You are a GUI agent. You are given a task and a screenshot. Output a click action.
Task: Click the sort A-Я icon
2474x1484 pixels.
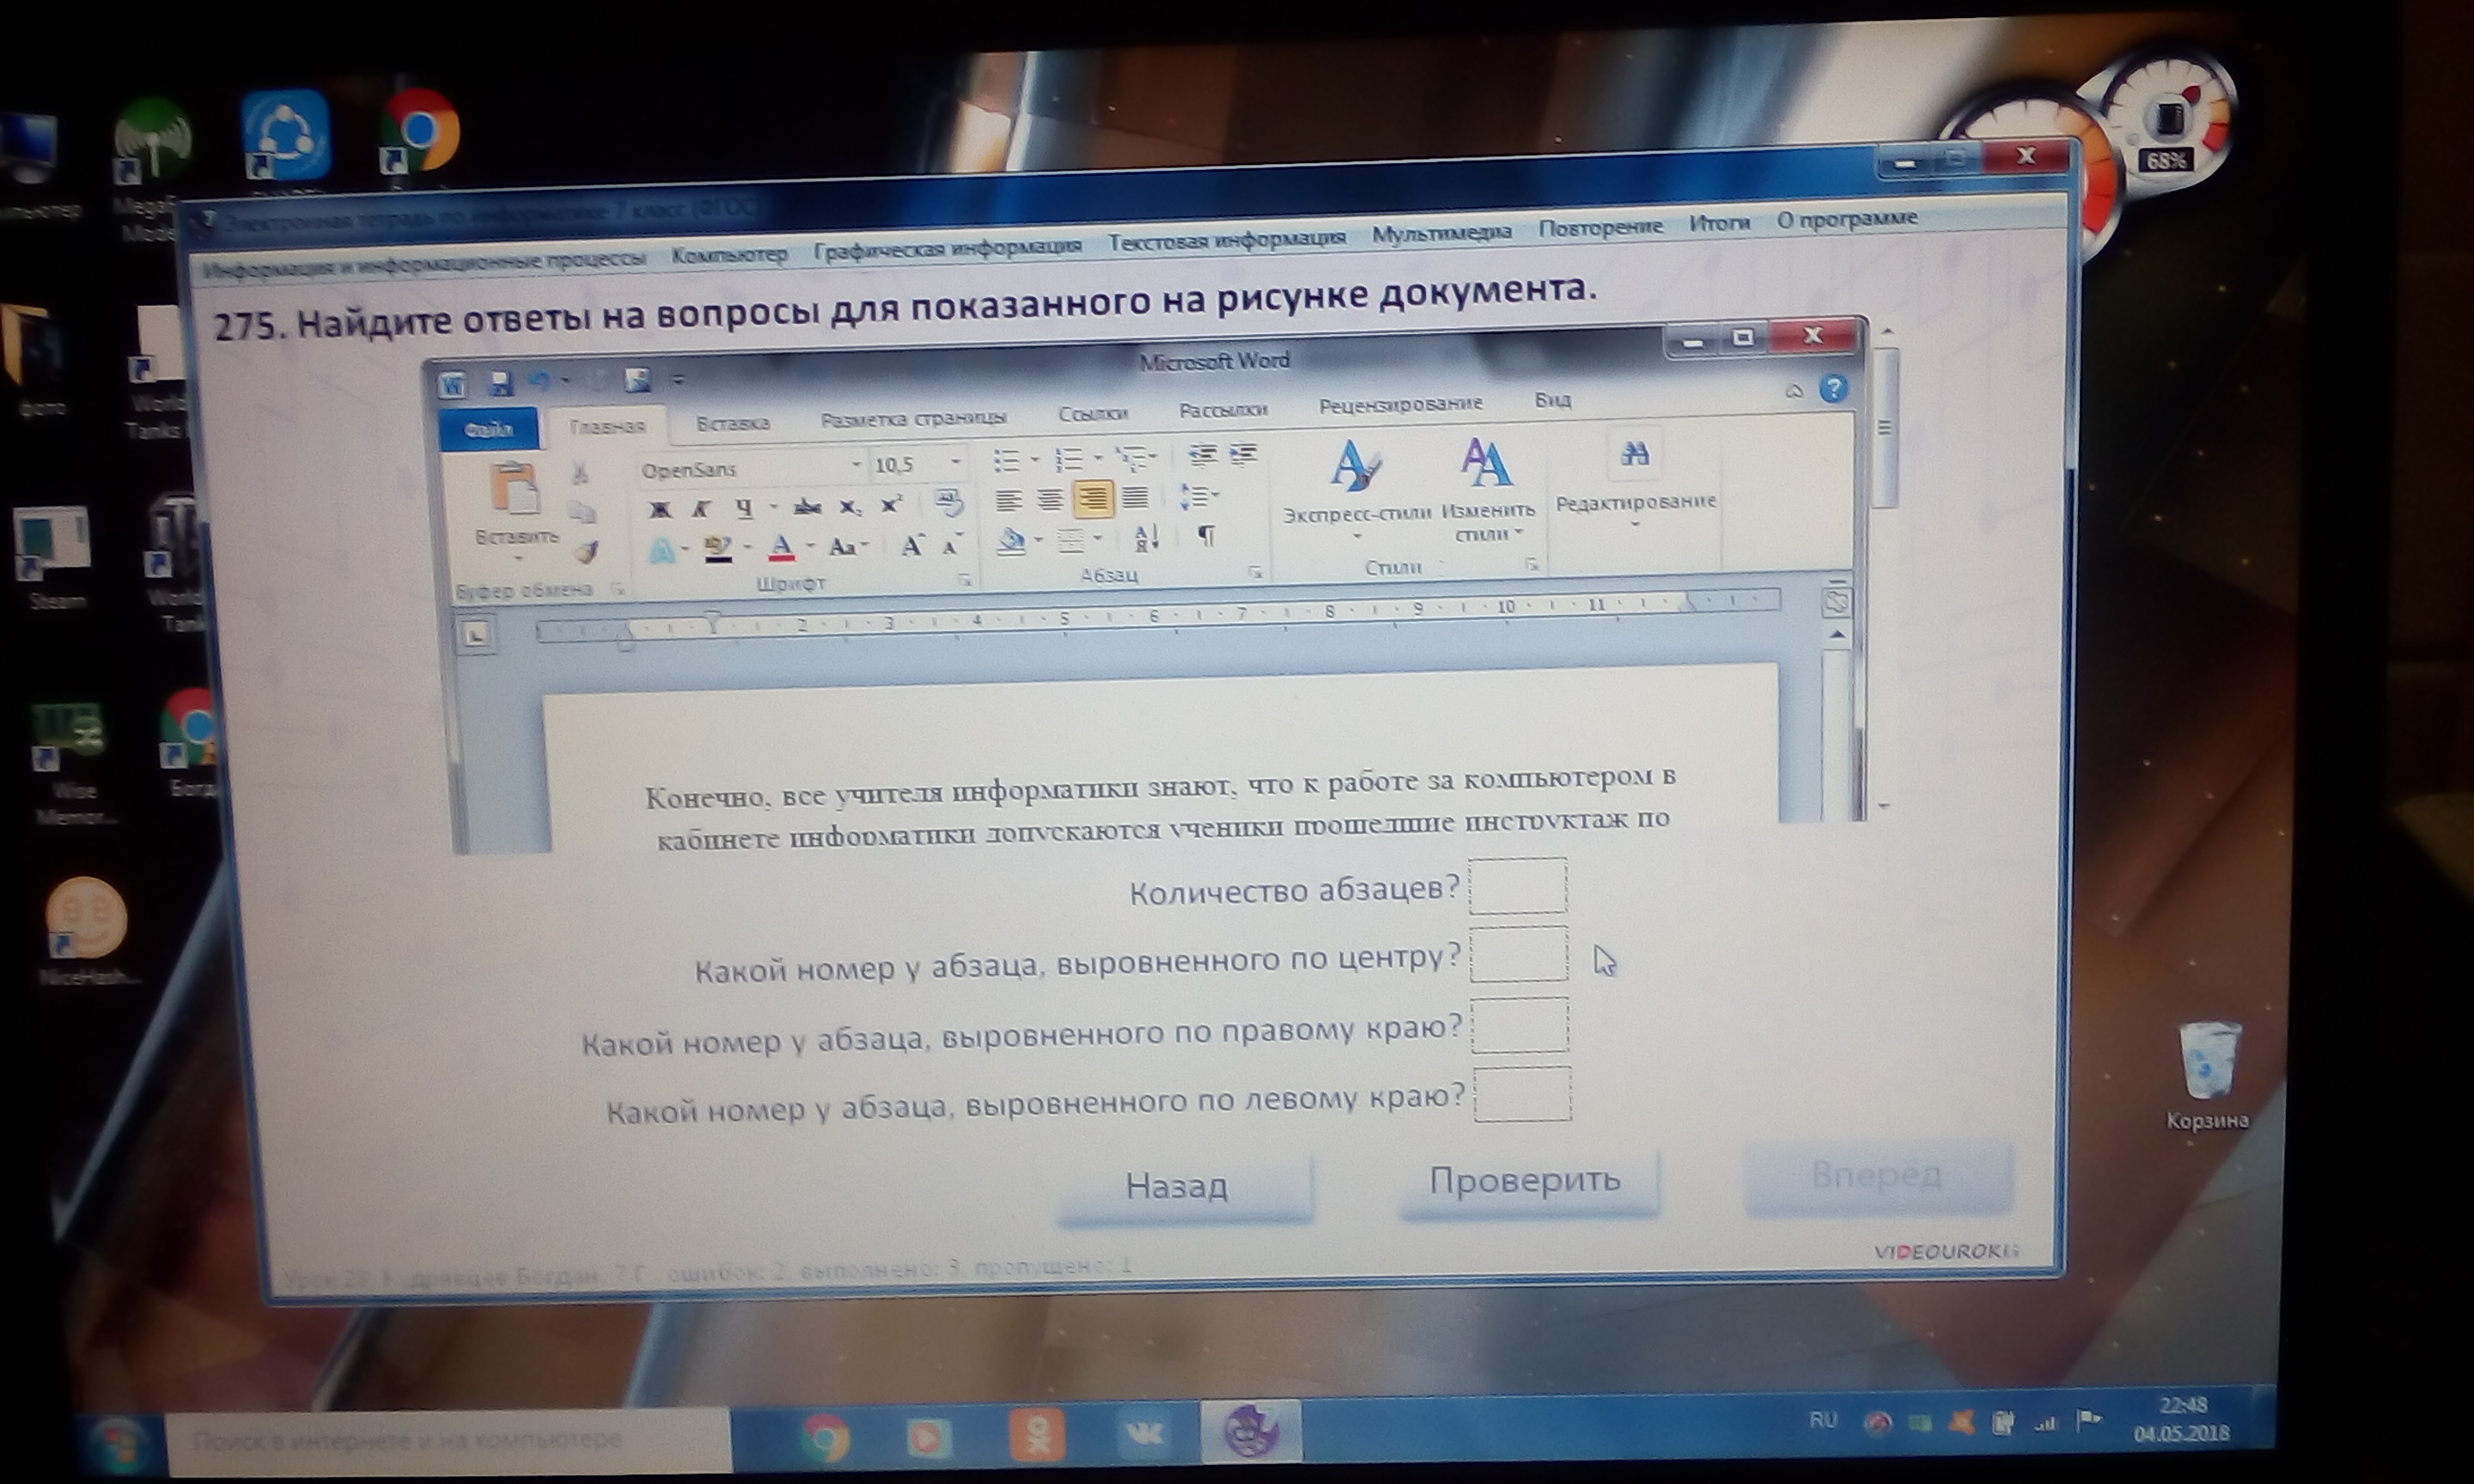coord(1147,538)
